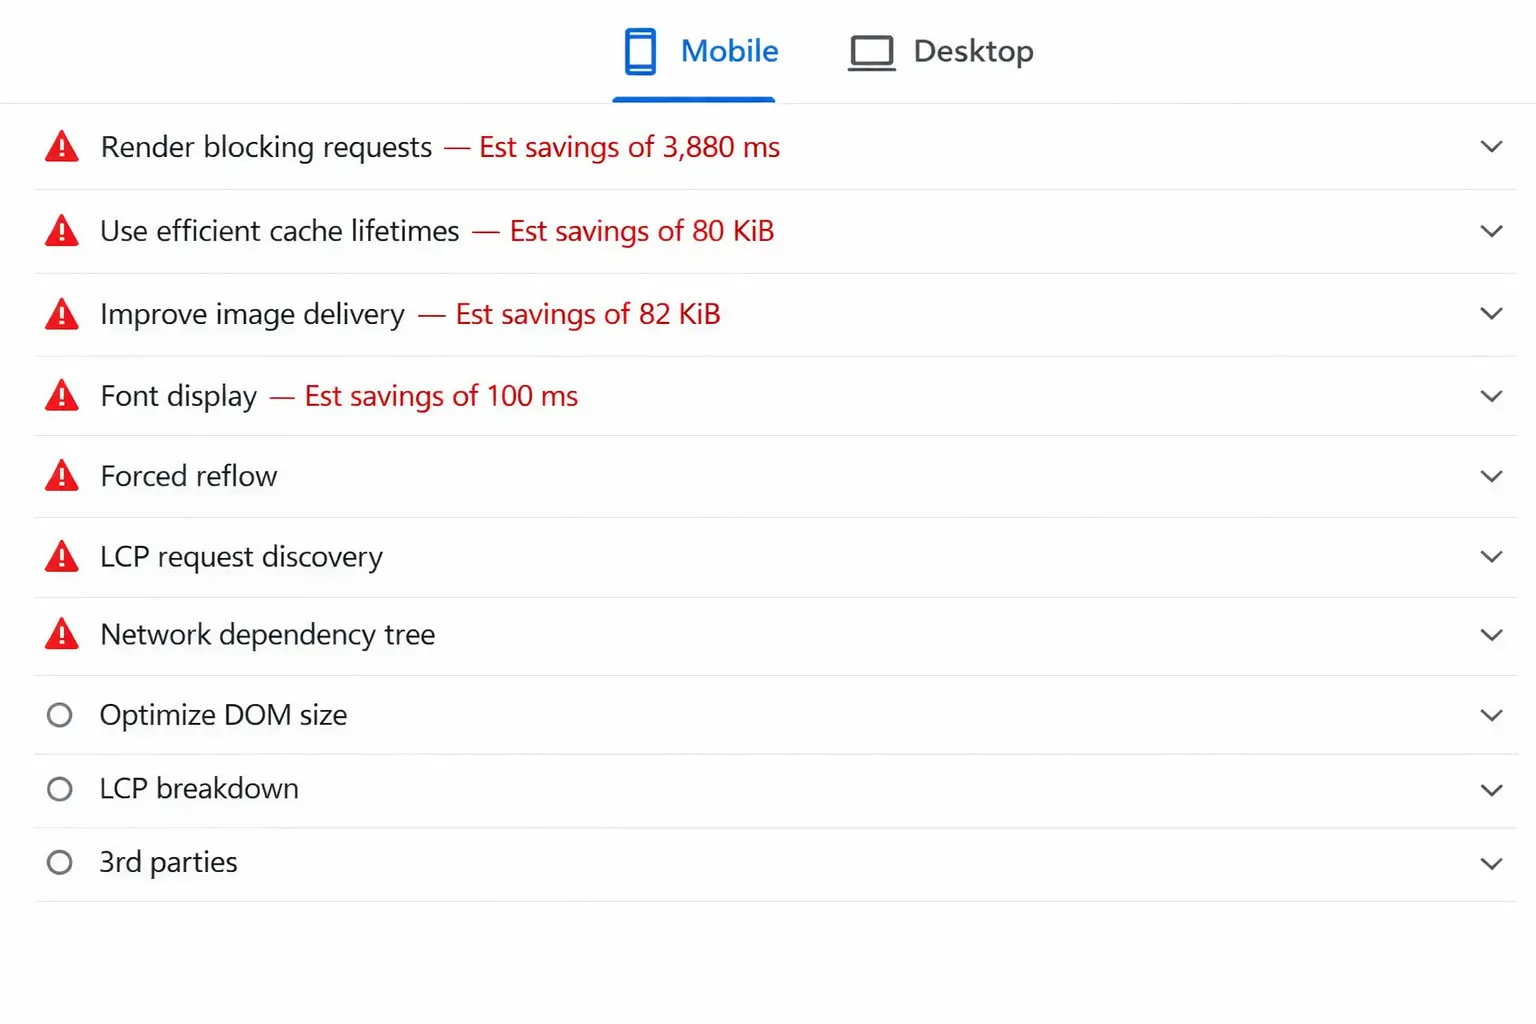Click the warning icon beside Font display
This screenshot has width=1536, height=1024.
click(x=61, y=395)
